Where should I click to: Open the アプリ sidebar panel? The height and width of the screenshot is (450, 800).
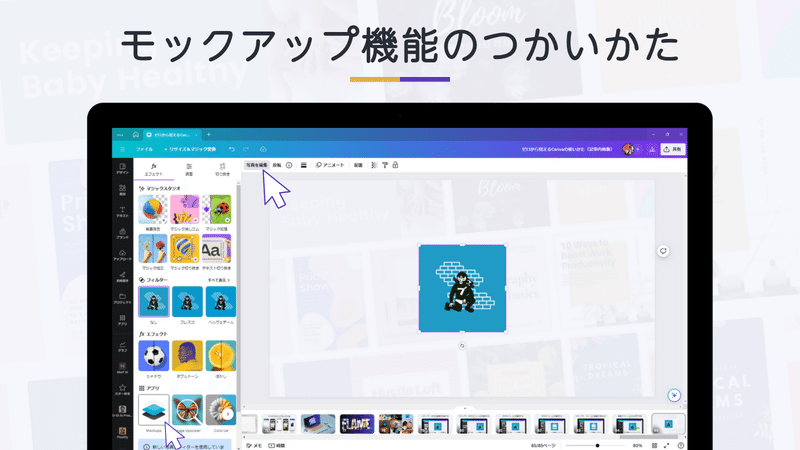tap(122, 320)
